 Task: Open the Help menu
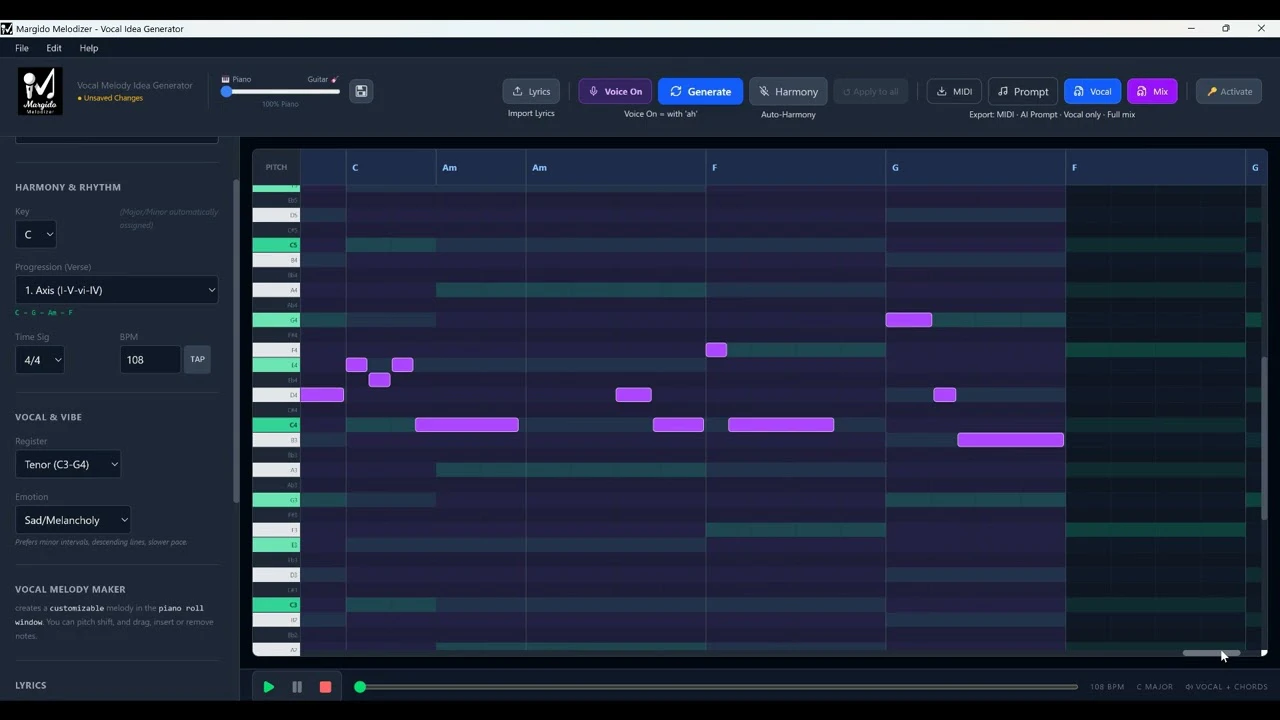(x=89, y=48)
